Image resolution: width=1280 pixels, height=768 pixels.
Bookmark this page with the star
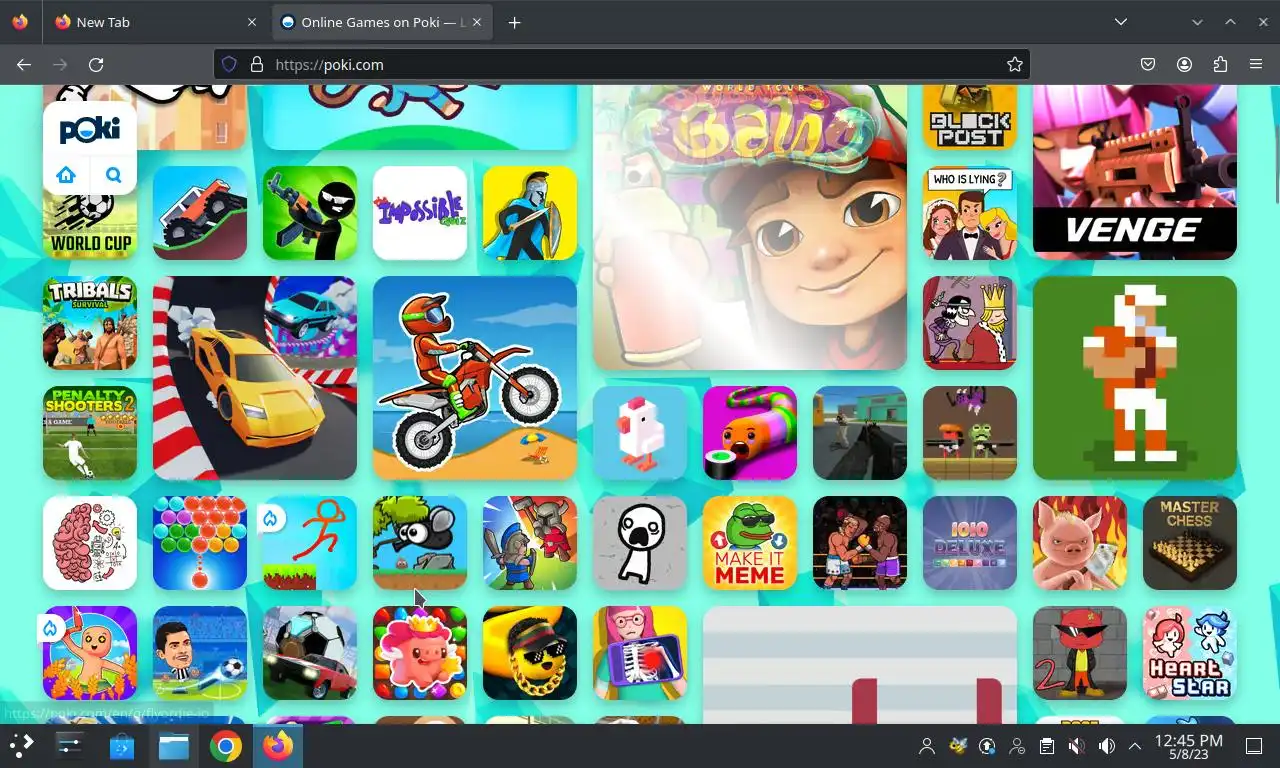tap(1015, 64)
